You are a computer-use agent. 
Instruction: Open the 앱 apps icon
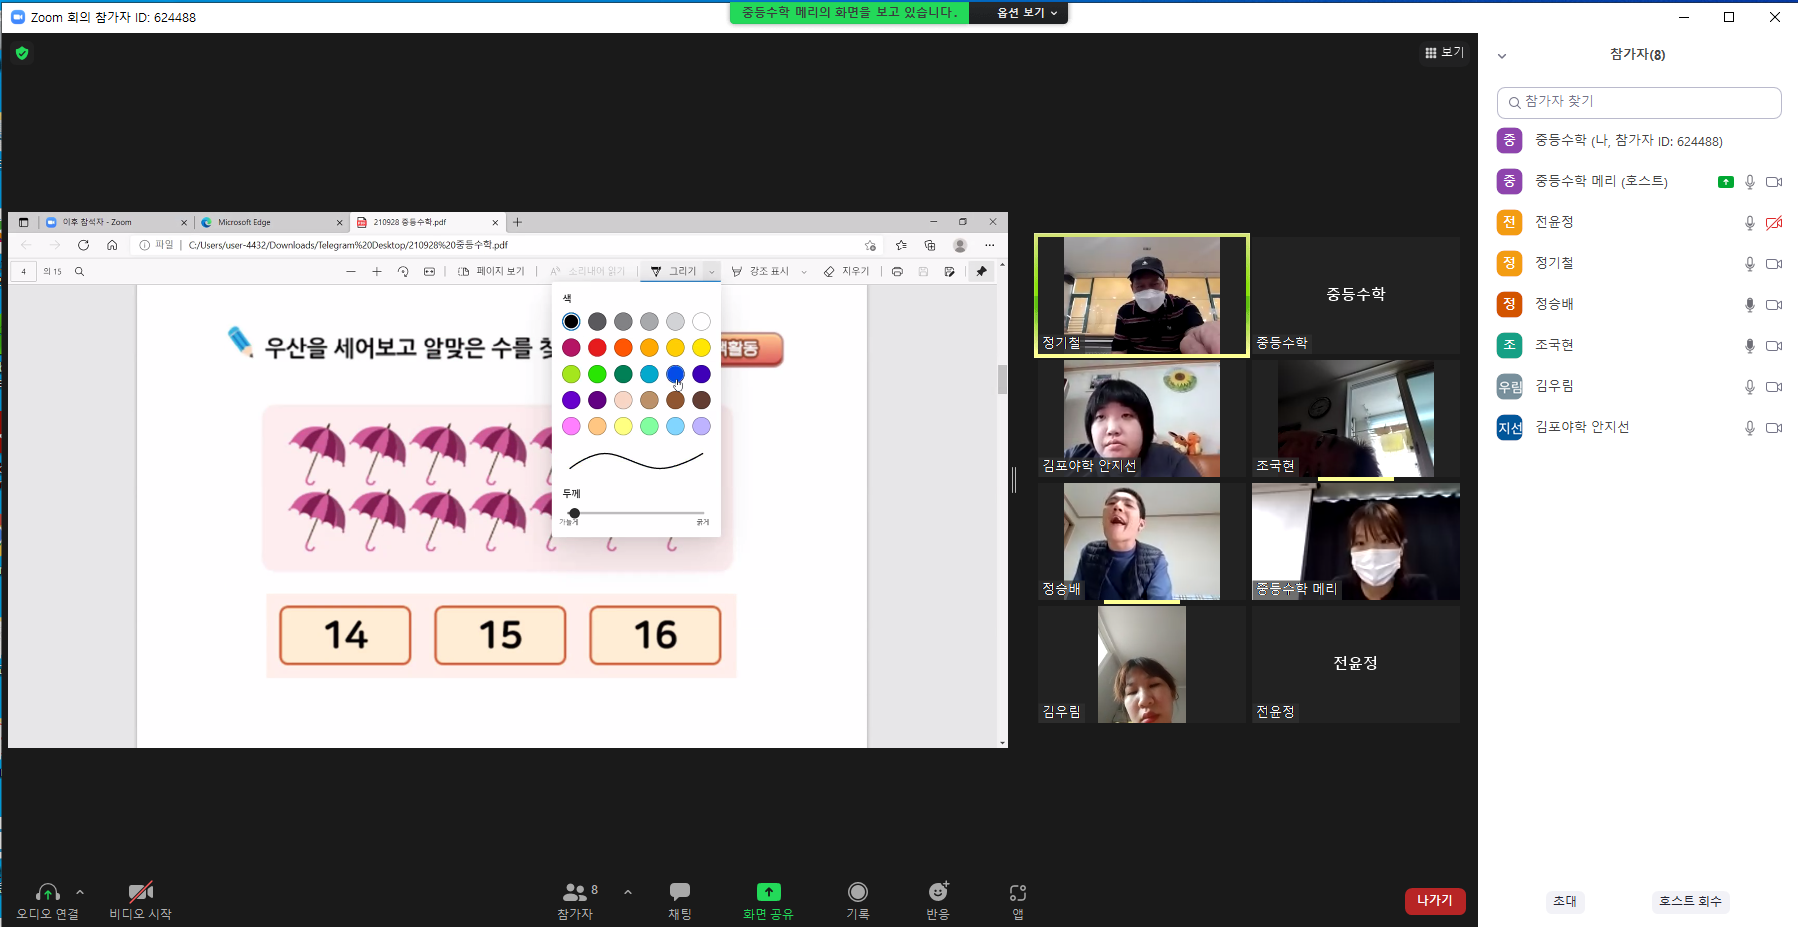[1018, 893]
